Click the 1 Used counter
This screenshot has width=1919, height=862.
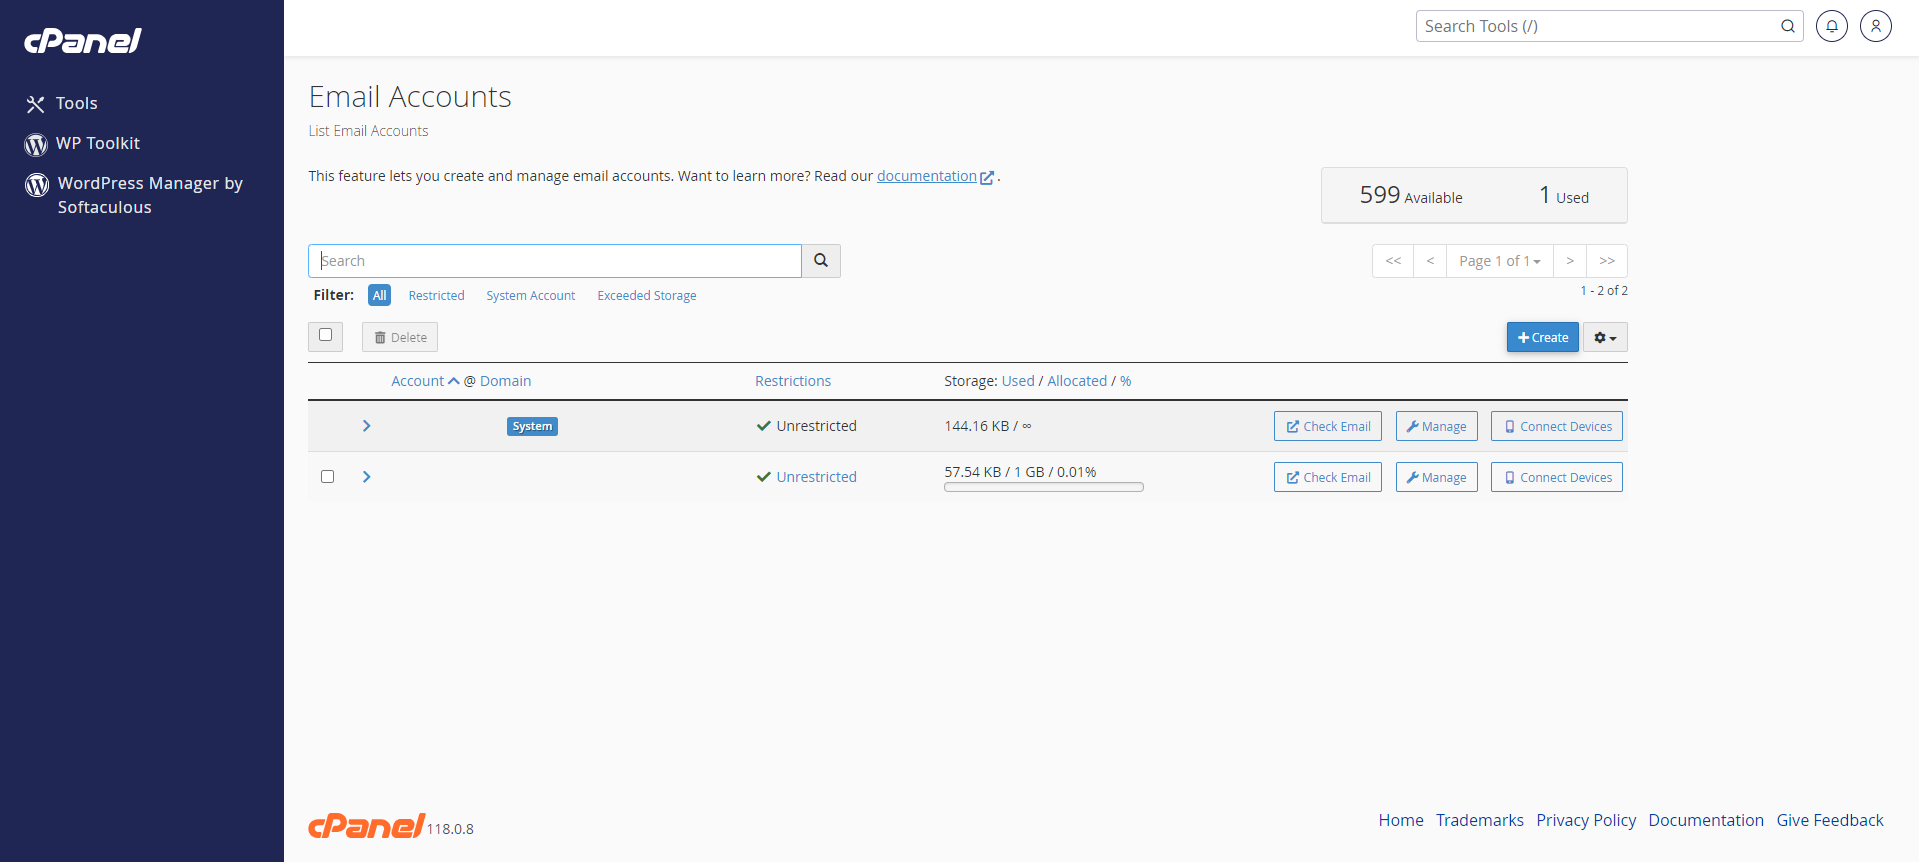click(1564, 195)
